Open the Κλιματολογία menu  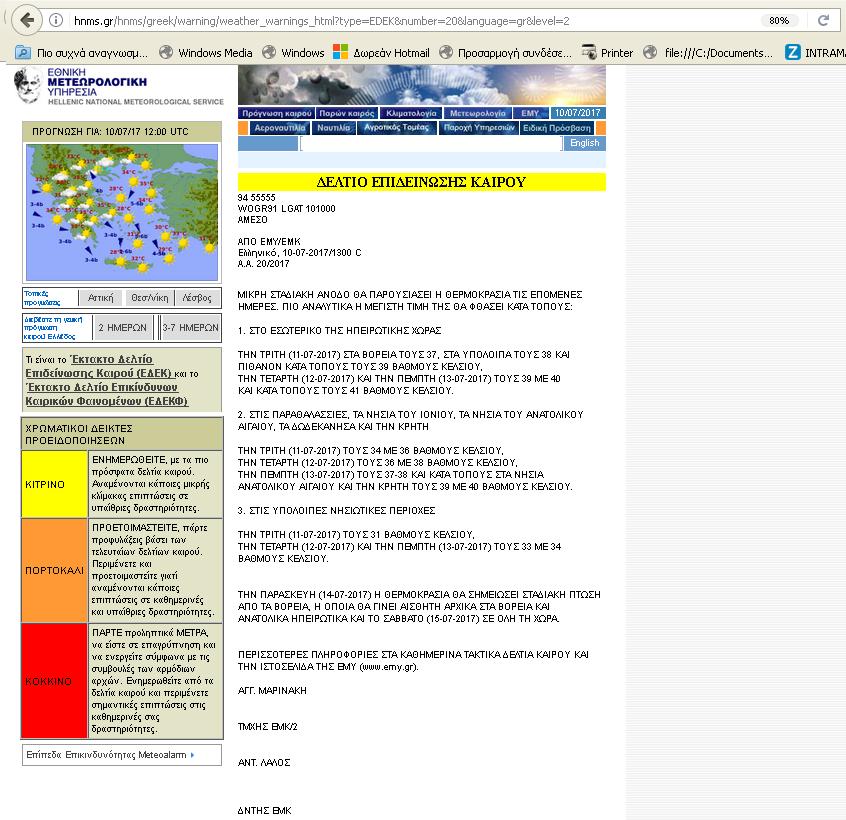click(411, 113)
